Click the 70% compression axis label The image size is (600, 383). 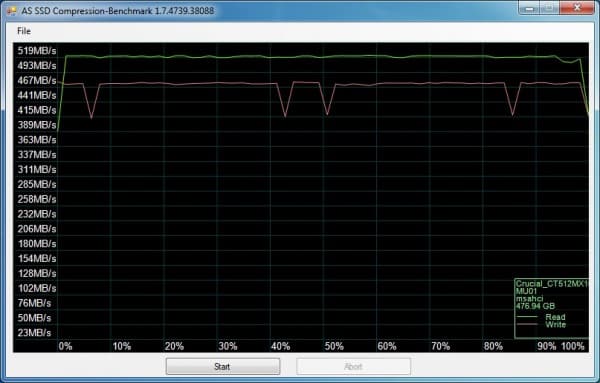coord(440,347)
